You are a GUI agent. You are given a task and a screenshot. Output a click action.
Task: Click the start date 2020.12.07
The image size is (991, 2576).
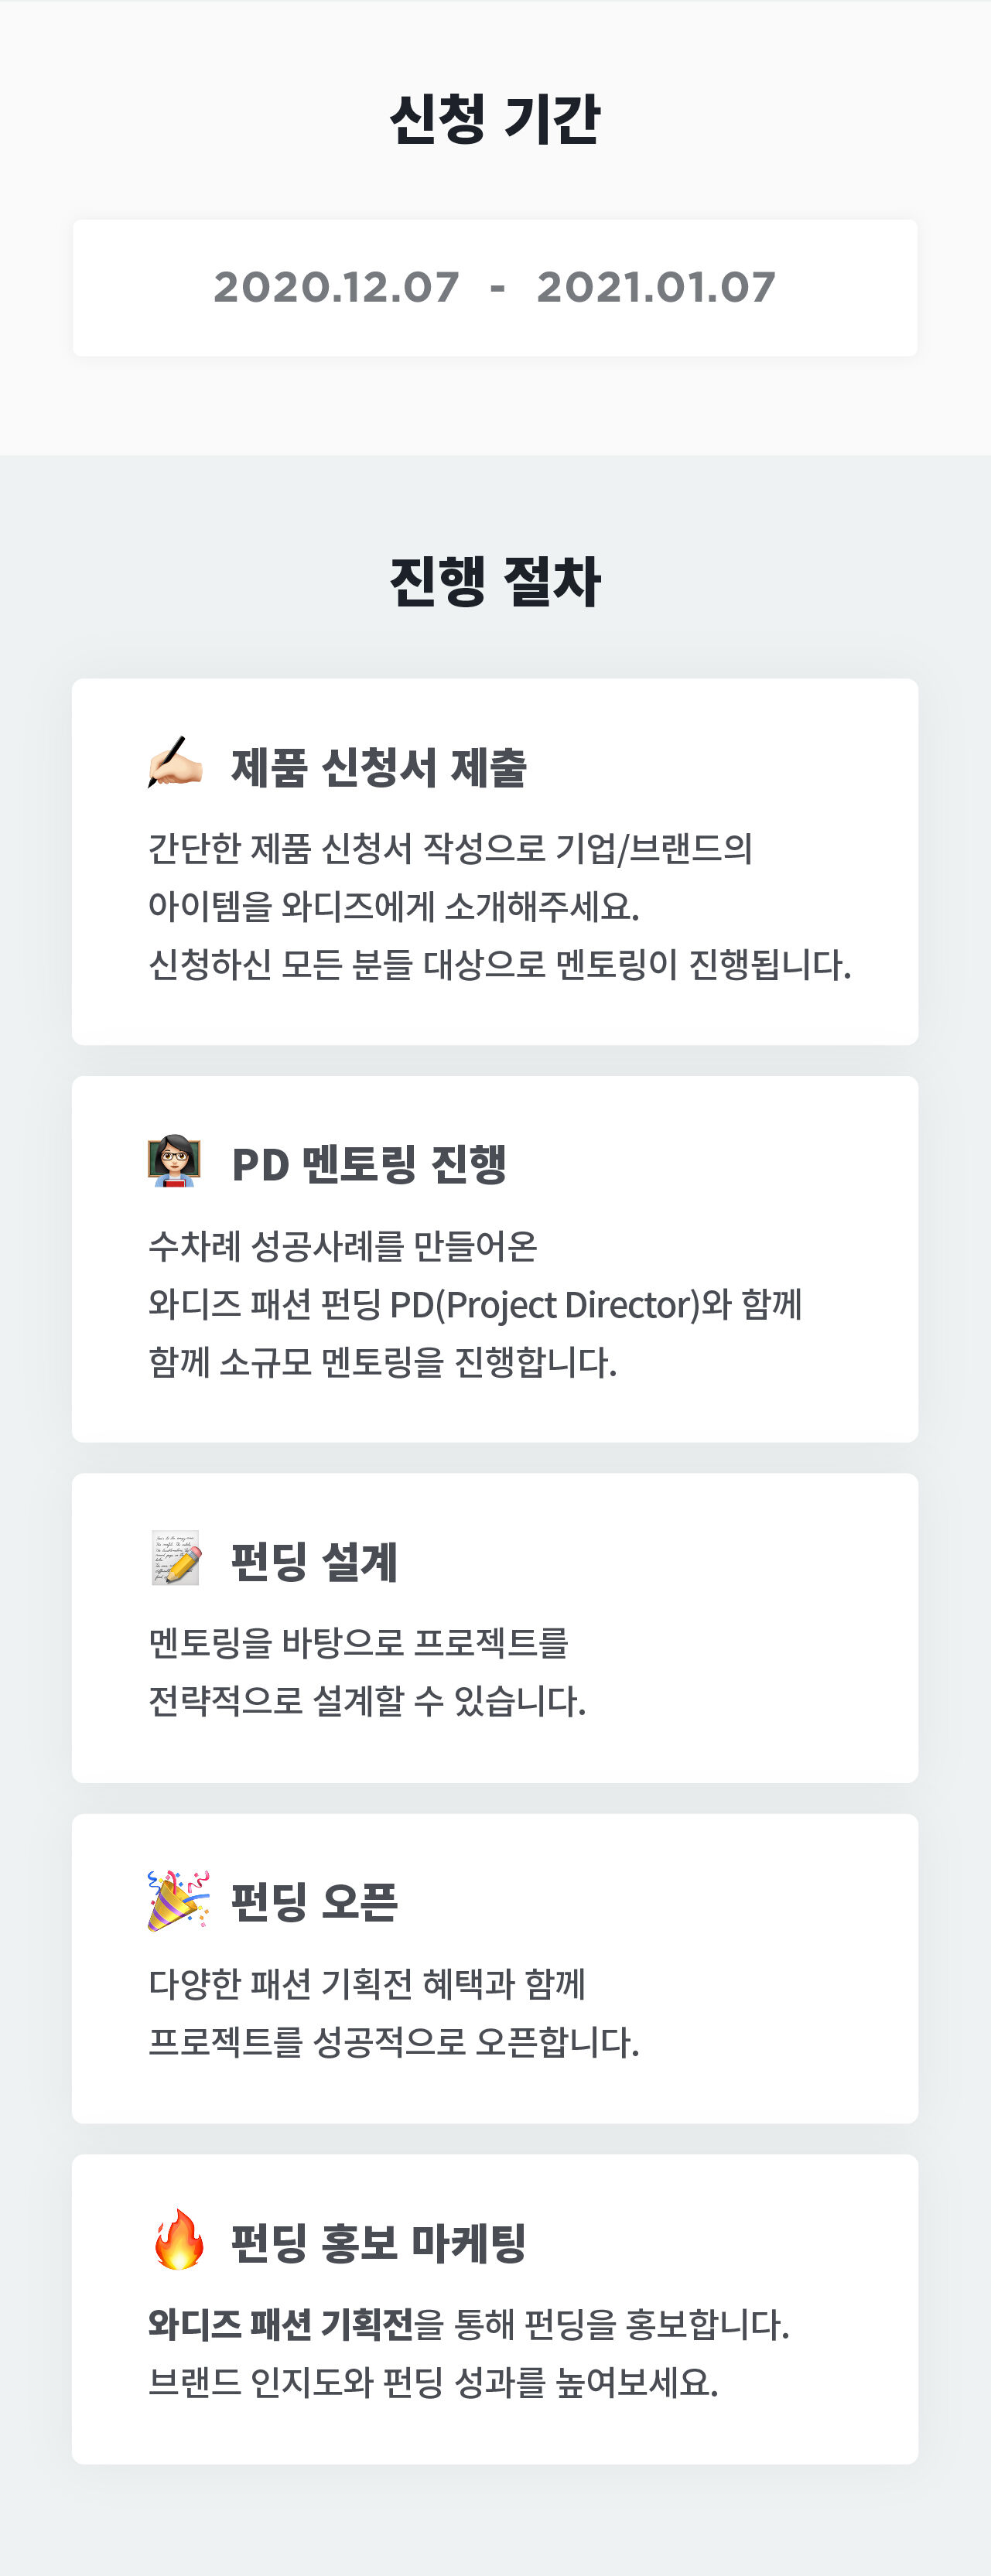point(336,288)
